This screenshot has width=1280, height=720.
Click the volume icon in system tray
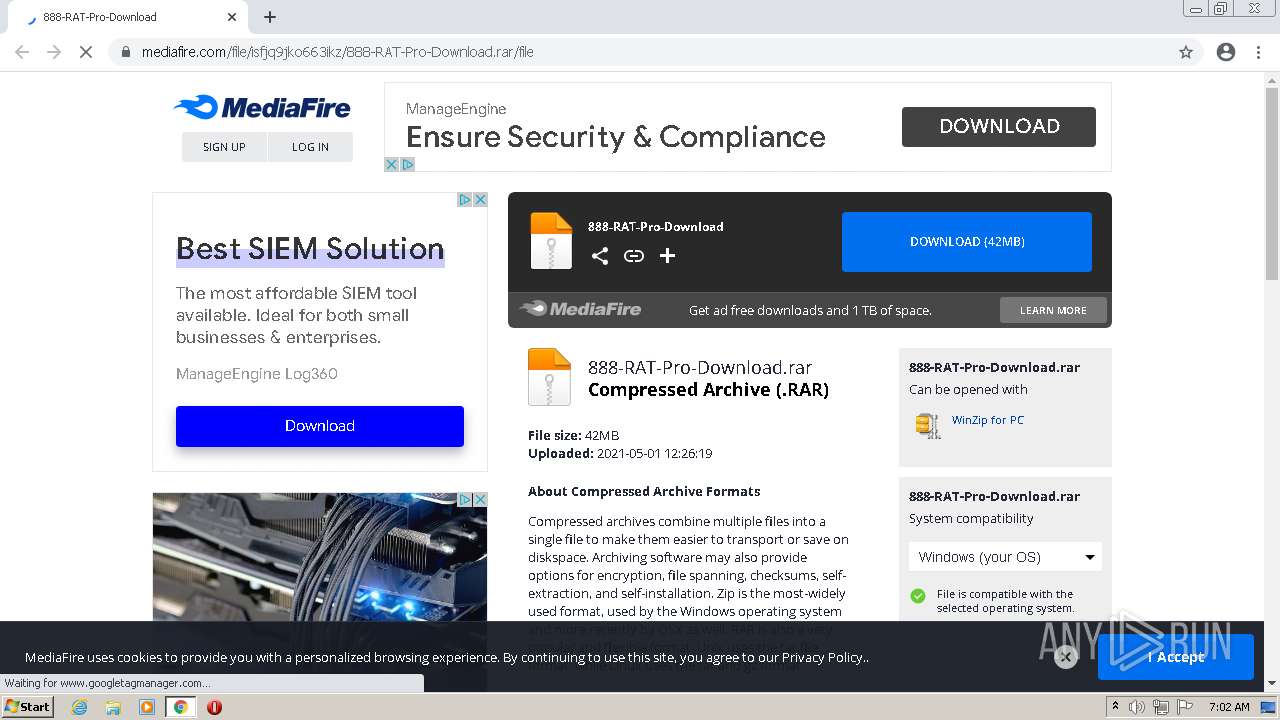pos(1136,707)
